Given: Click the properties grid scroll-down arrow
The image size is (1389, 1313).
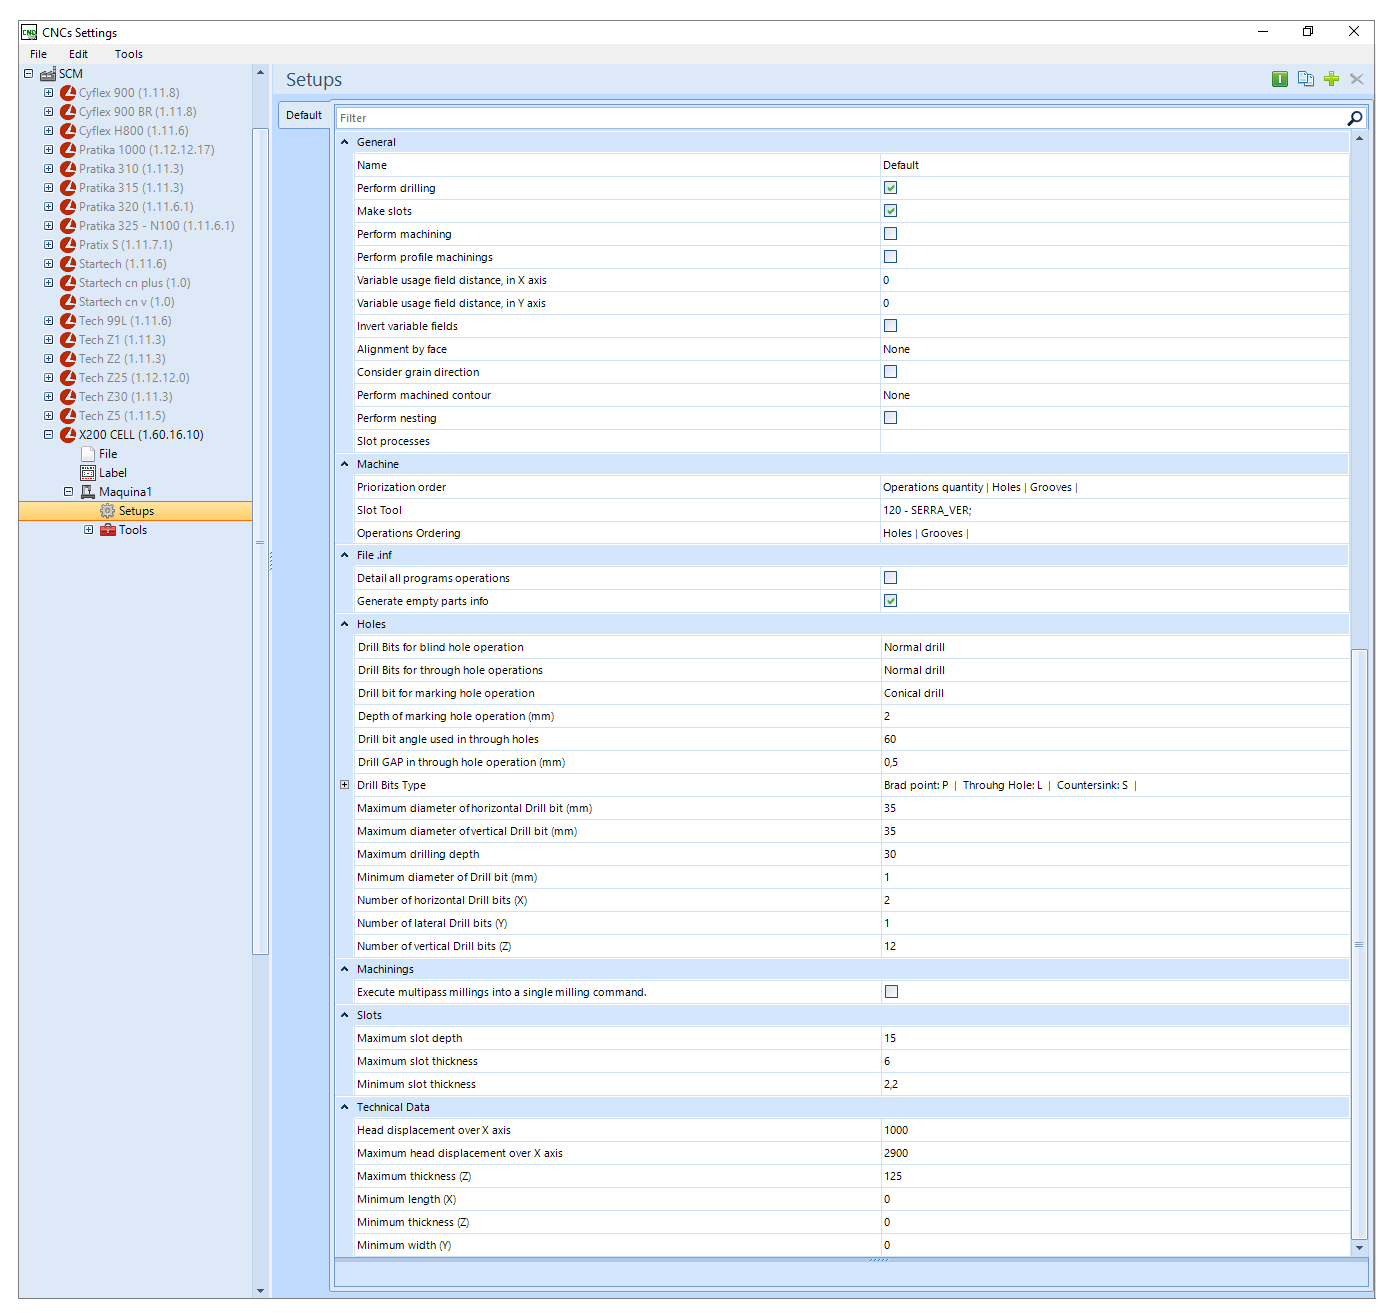Looking at the screenshot, I should tap(1358, 1248).
